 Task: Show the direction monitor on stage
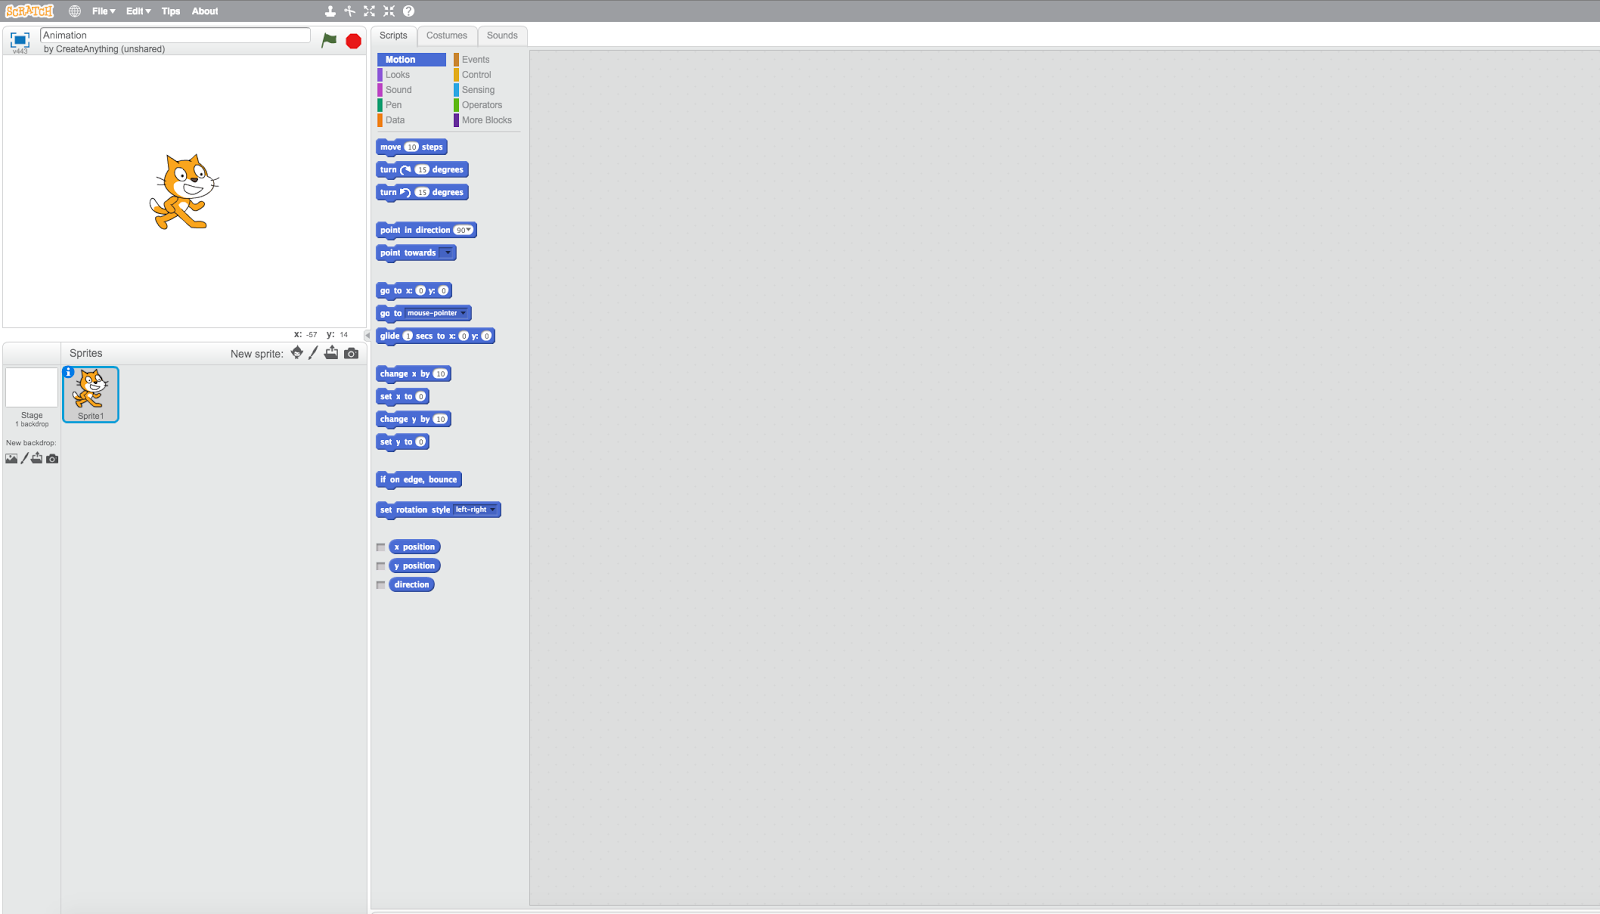[x=381, y=585]
